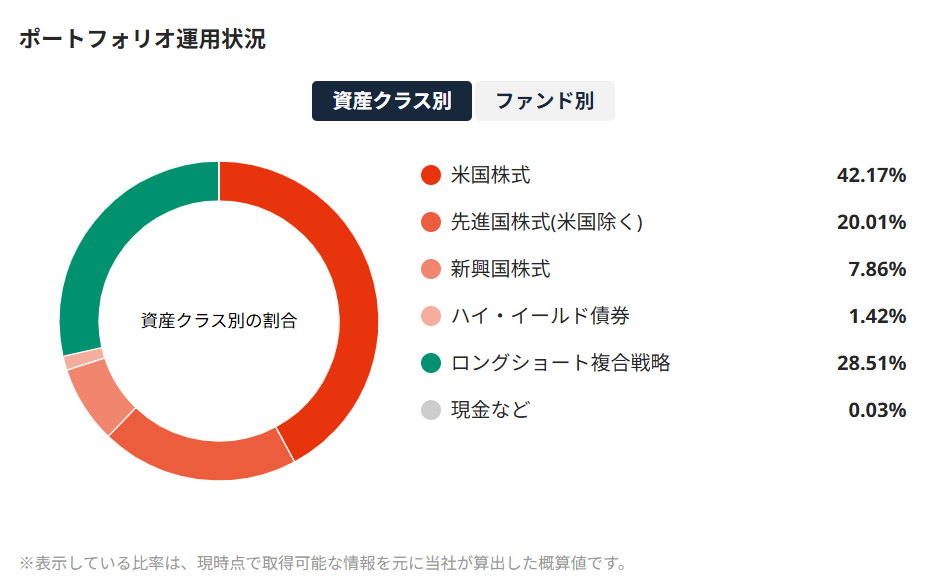Click the orange 先進国株式 legend dot
The image size is (925, 584).
tap(430, 222)
